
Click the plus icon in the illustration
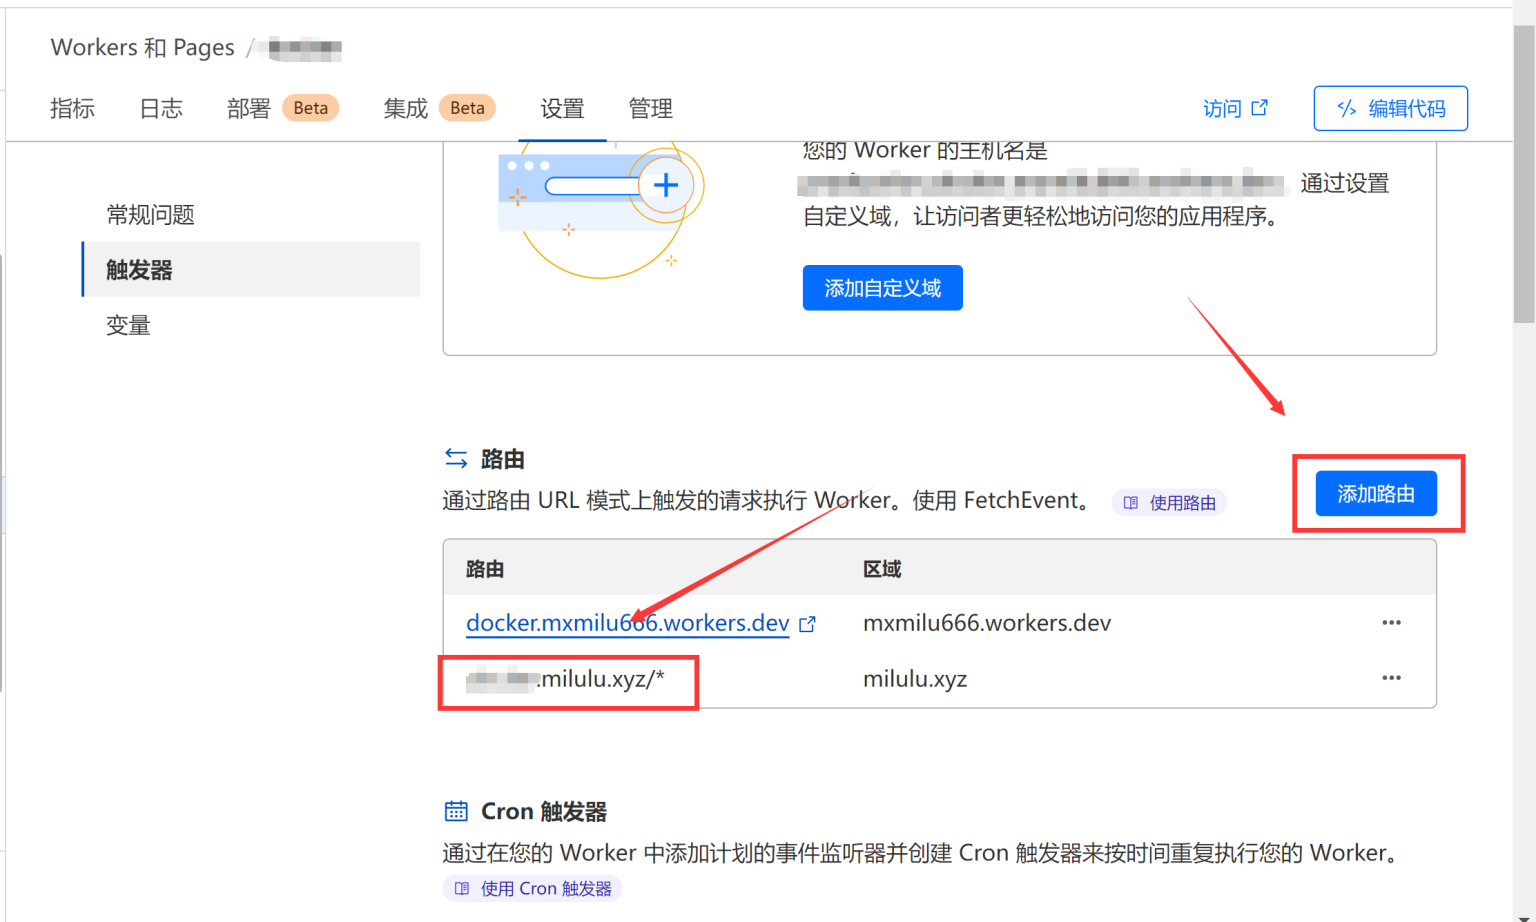click(665, 185)
